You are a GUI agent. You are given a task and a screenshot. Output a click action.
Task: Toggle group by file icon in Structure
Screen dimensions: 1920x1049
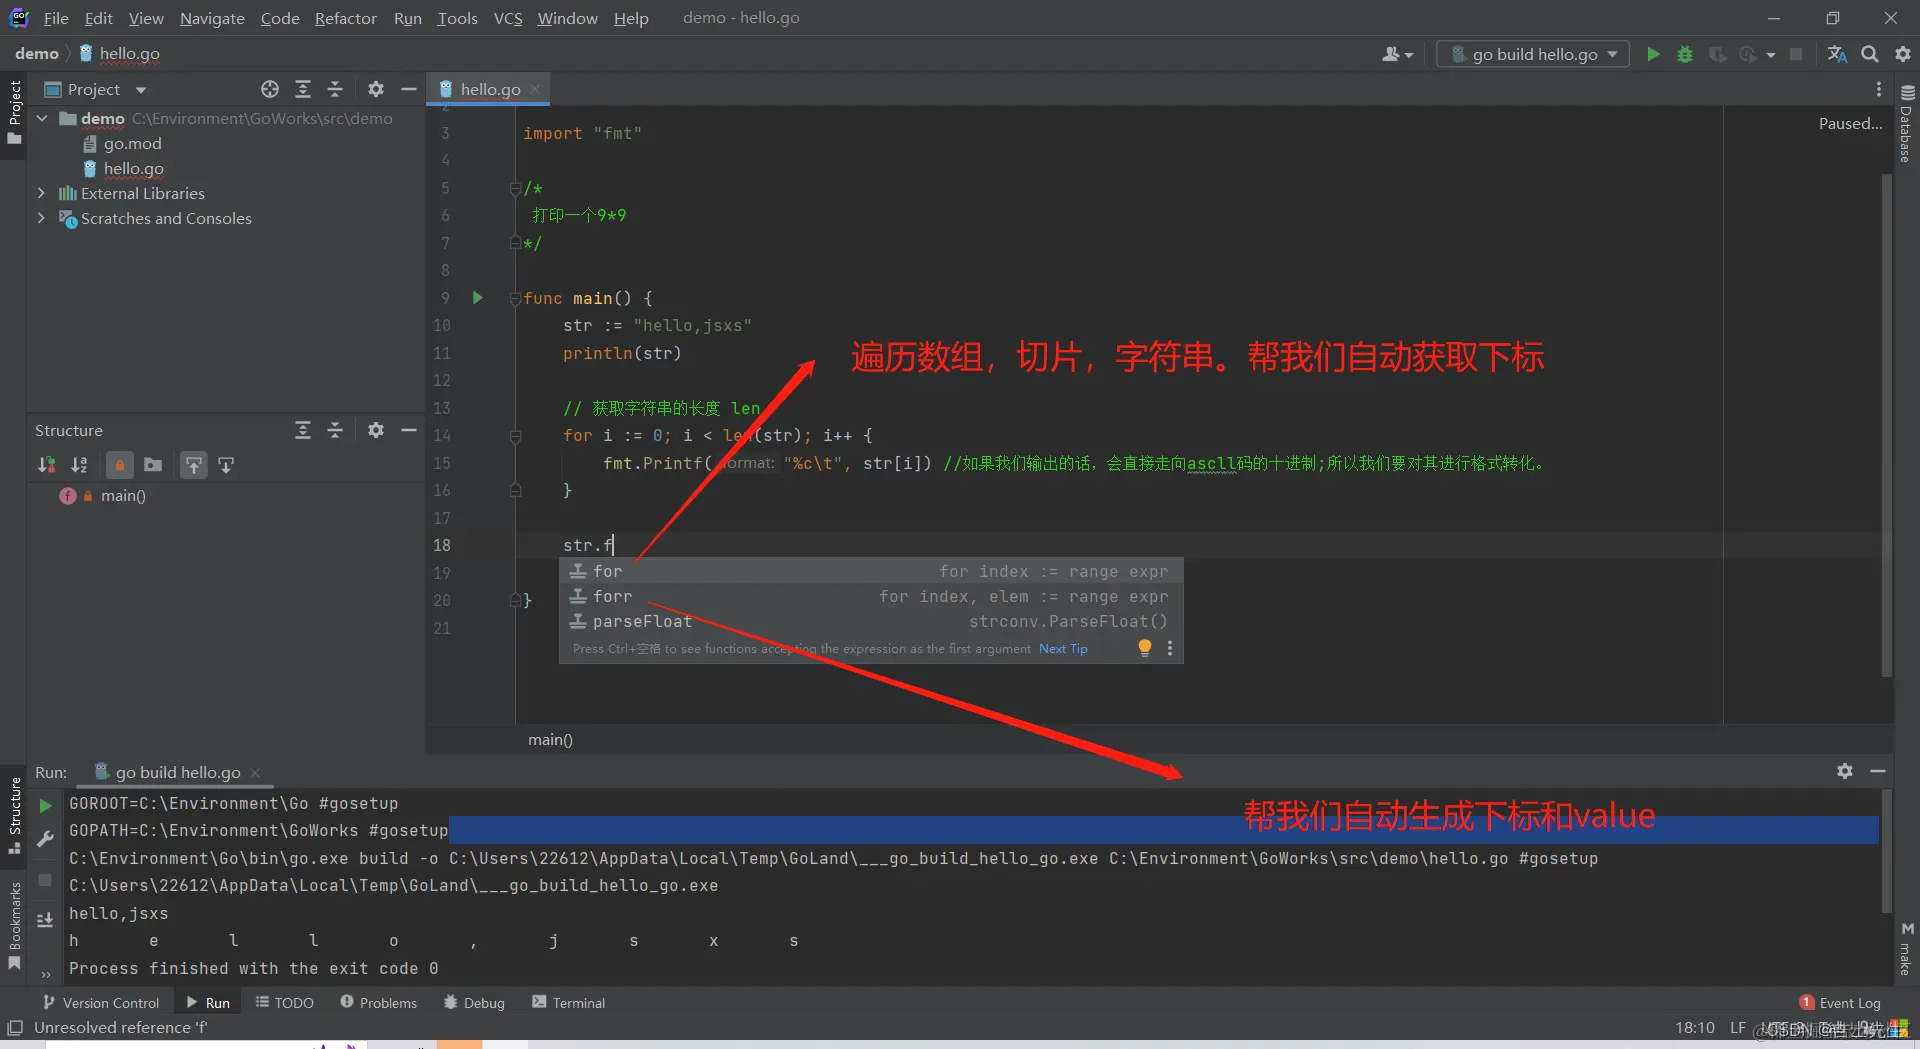[x=153, y=465]
